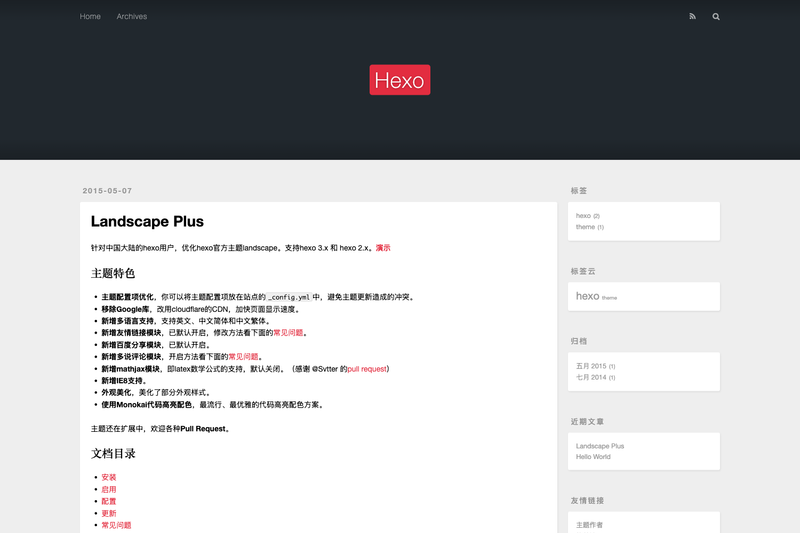Jump to 常见问题 in 文档目录 list
The image size is (800, 533).
tap(116, 525)
